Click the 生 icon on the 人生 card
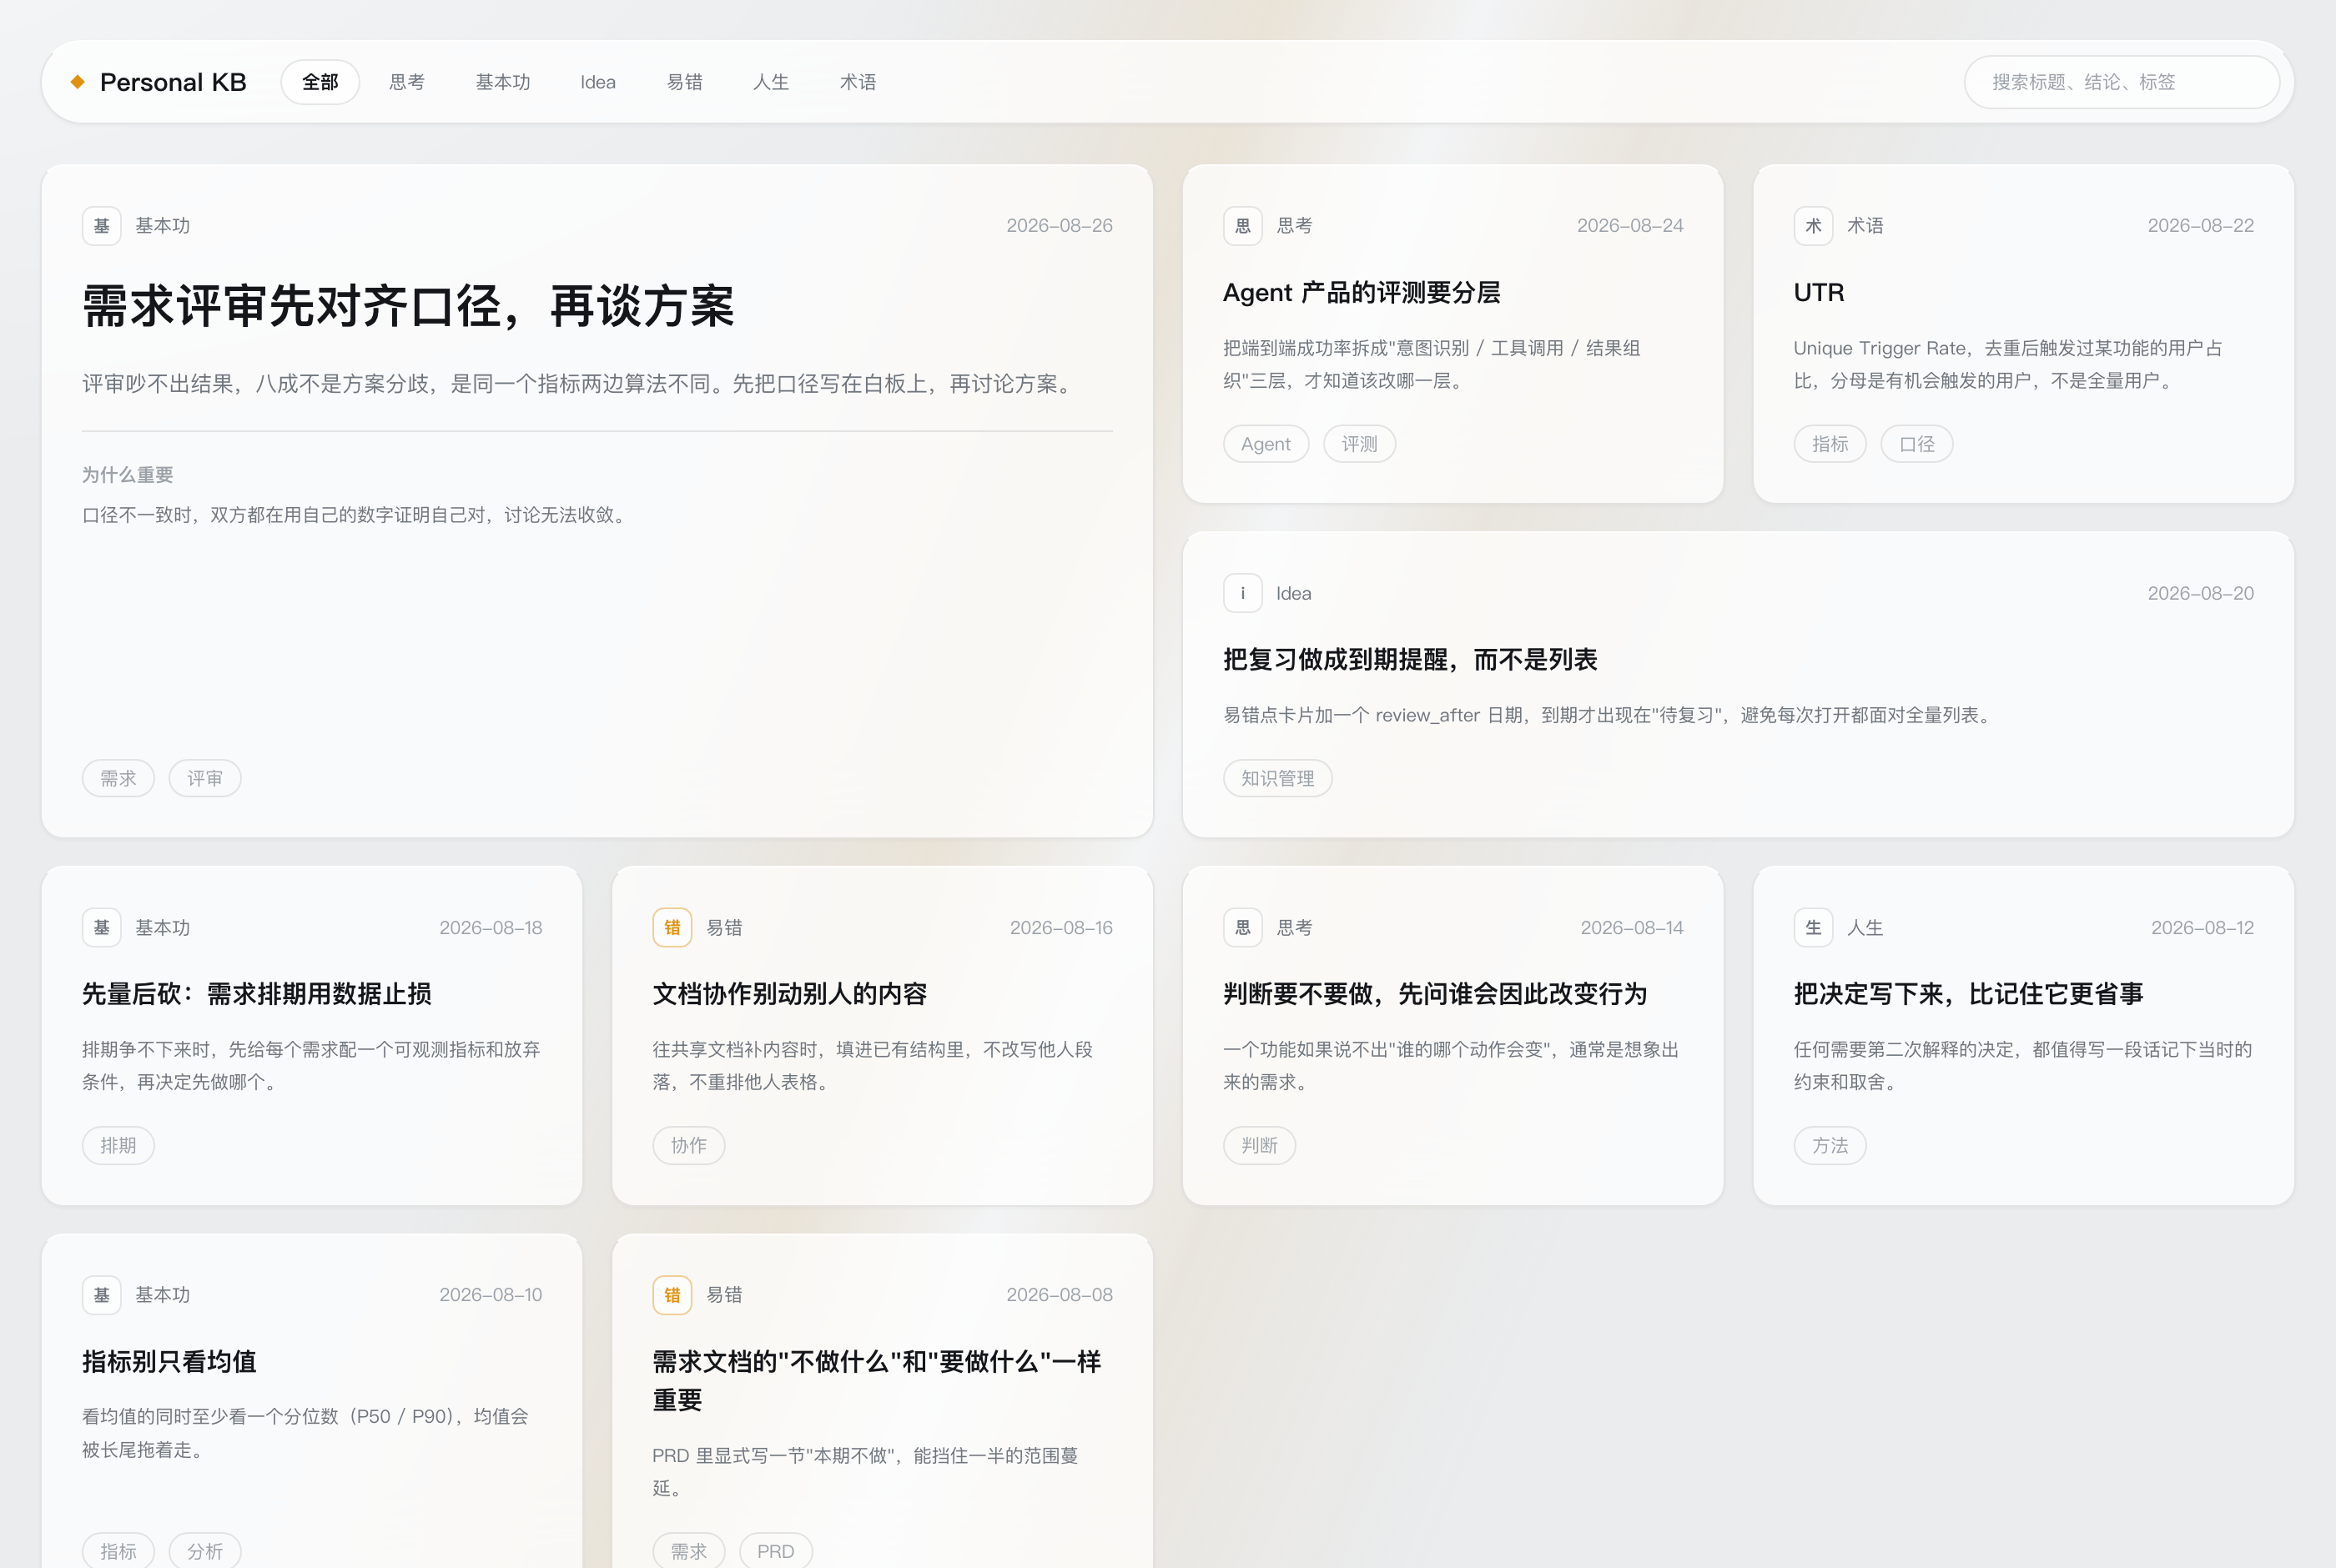The image size is (2336, 1568). (x=1813, y=928)
